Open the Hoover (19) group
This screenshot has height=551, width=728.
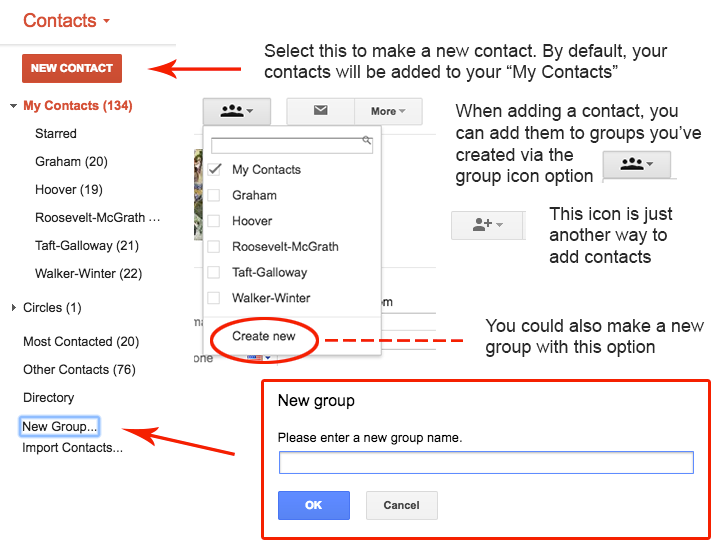(x=69, y=190)
